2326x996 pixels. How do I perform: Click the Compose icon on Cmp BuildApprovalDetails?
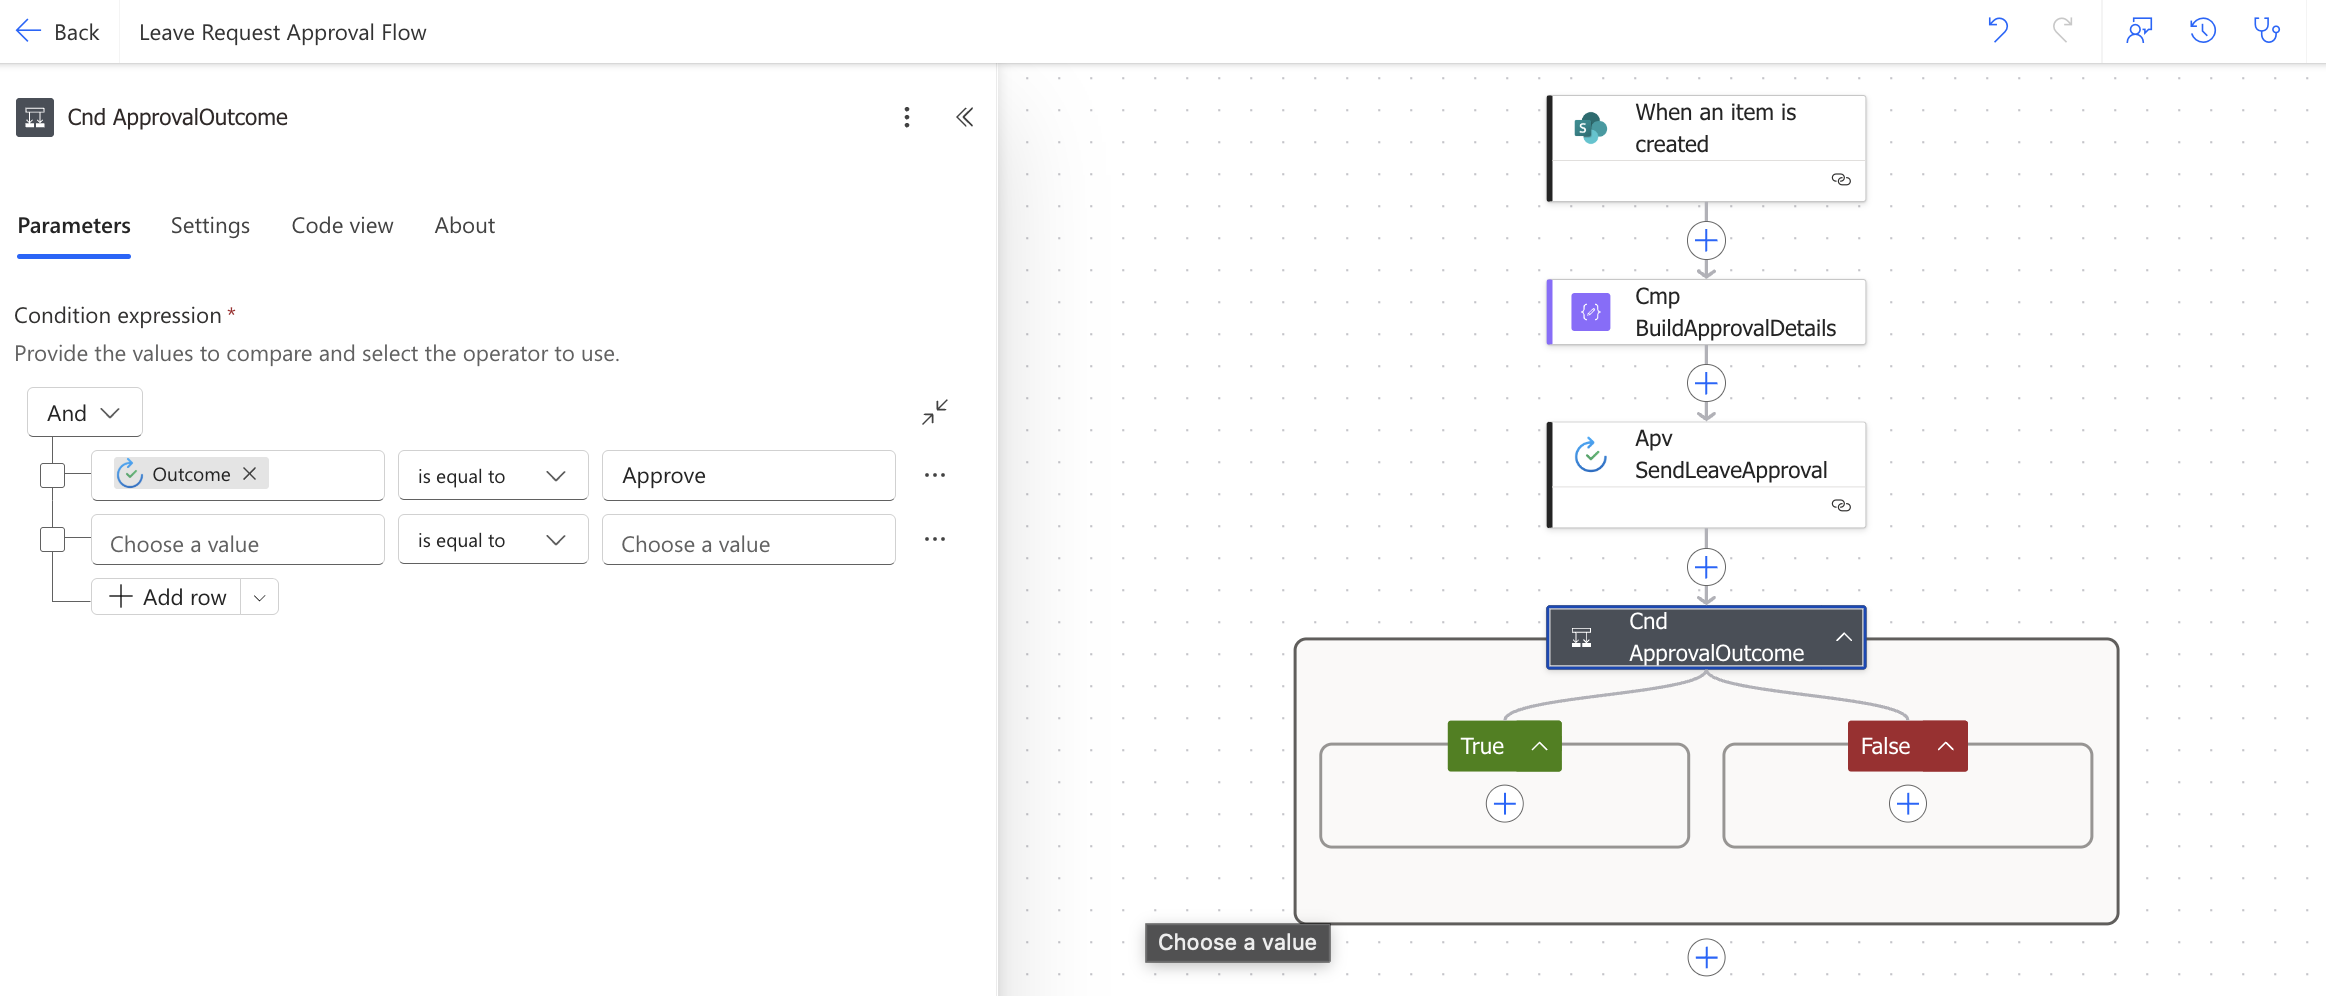click(1590, 311)
